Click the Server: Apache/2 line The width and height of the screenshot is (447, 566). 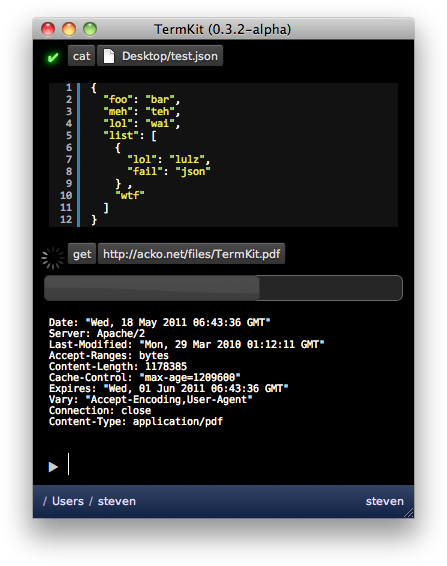97,333
